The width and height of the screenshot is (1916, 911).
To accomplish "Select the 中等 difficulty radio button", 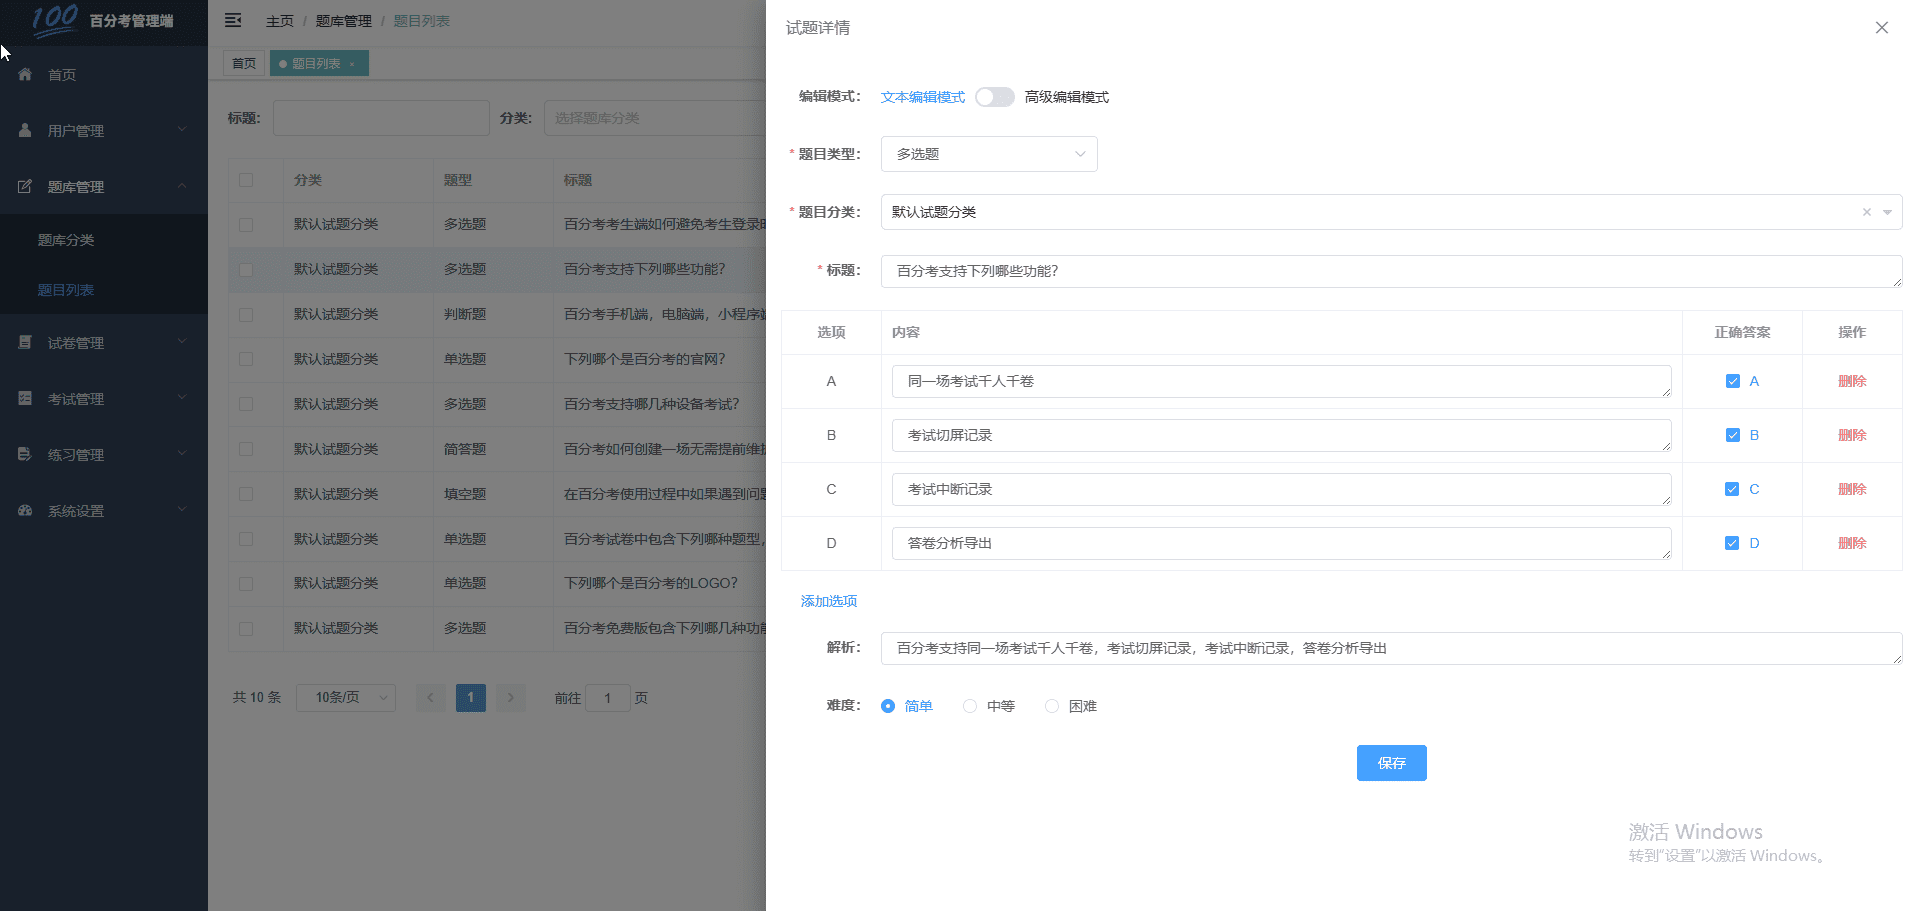I will click(x=969, y=705).
